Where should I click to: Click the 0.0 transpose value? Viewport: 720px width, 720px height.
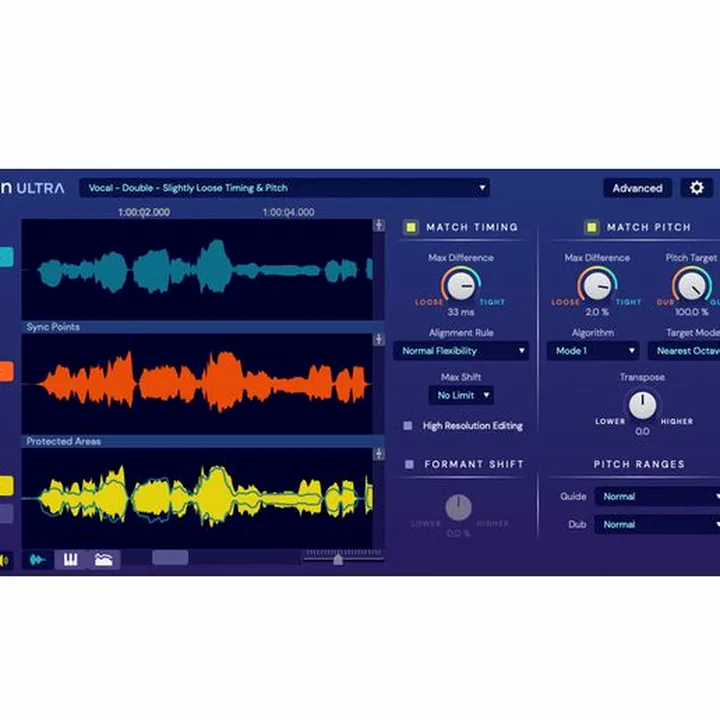click(x=642, y=431)
